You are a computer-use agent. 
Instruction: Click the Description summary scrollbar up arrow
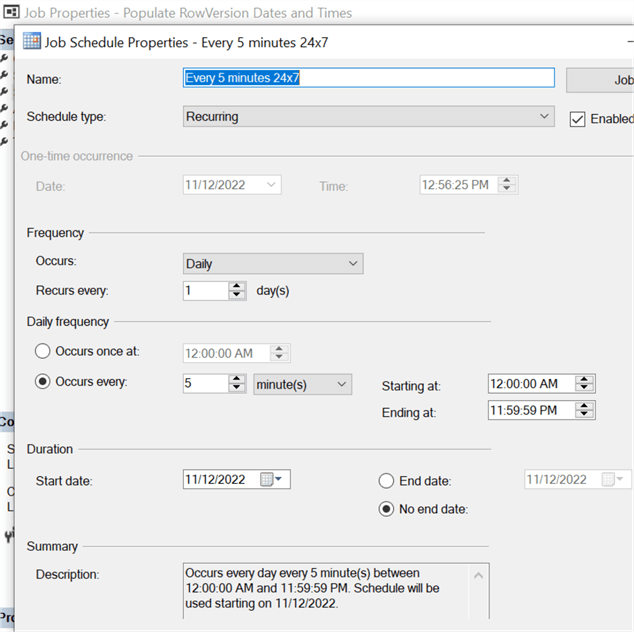coord(478,575)
